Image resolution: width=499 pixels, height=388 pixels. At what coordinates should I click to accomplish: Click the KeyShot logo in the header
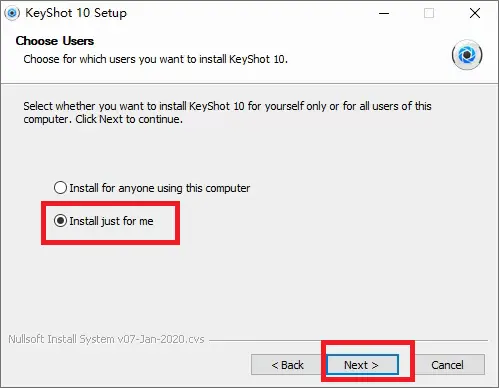467,55
